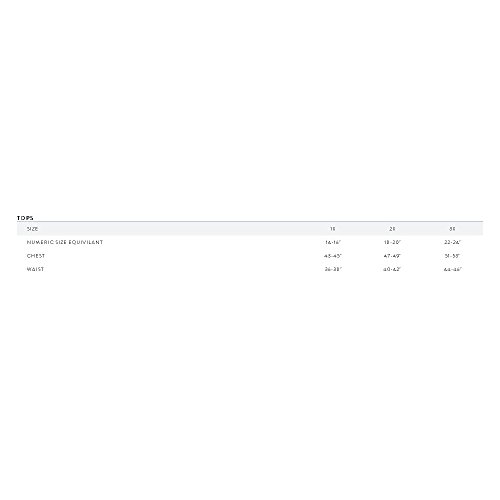Click the CHEST row label
Image resolution: width=500 pixels, height=500 pixels.
pos(36,256)
